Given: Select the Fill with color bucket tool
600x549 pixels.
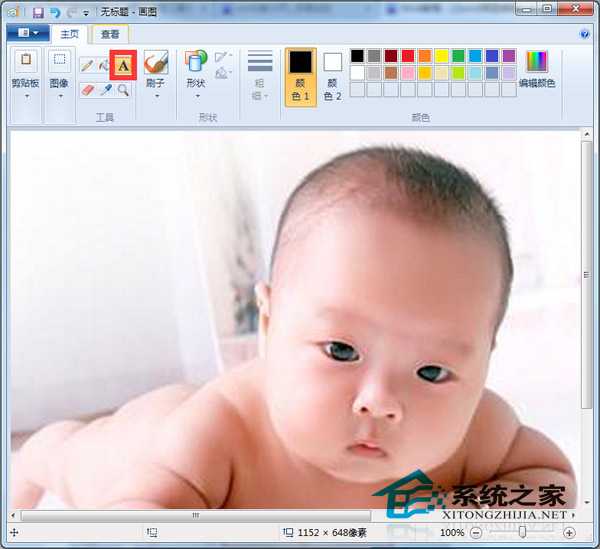Looking at the screenshot, I should point(103,65).
